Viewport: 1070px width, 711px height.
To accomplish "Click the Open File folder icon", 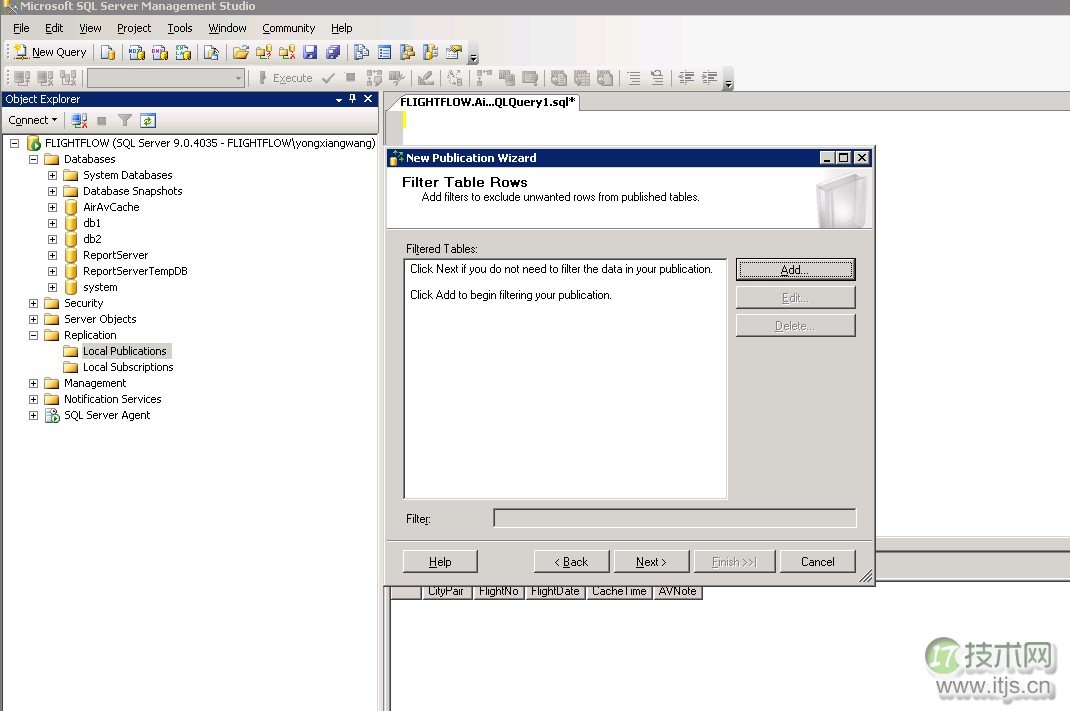I will pos(240,52).
